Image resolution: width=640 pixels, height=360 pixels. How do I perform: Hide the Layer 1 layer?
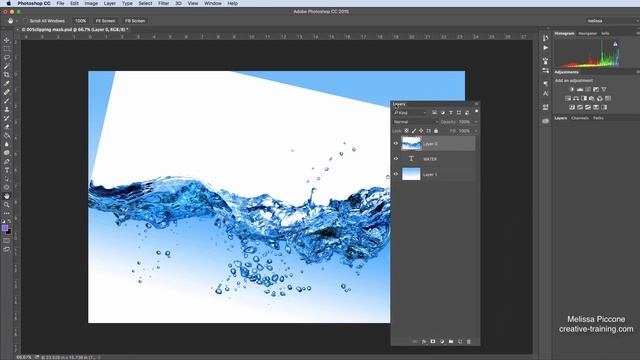point(396,174)
